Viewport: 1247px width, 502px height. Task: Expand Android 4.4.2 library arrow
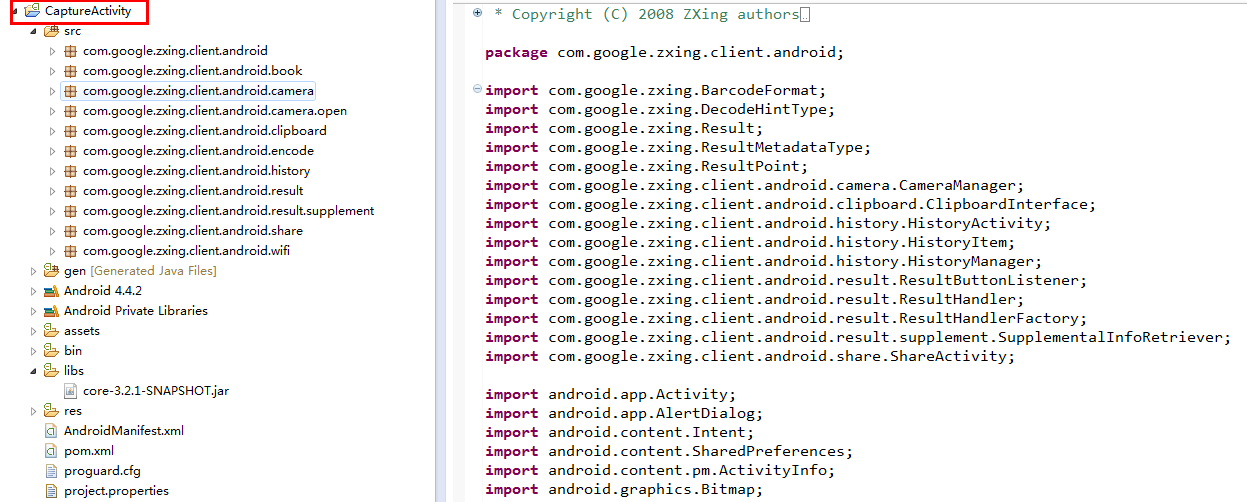click(x=34, y=291)
